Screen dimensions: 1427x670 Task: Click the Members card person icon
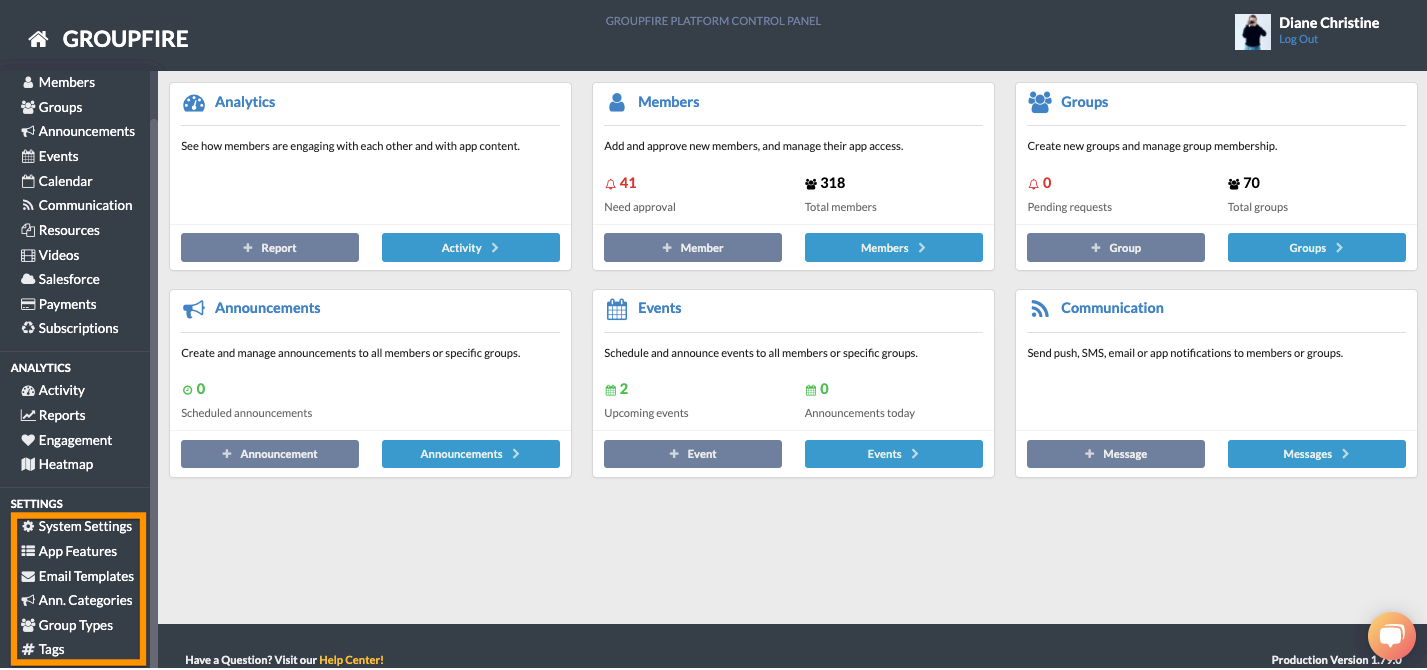click(617, 102)
